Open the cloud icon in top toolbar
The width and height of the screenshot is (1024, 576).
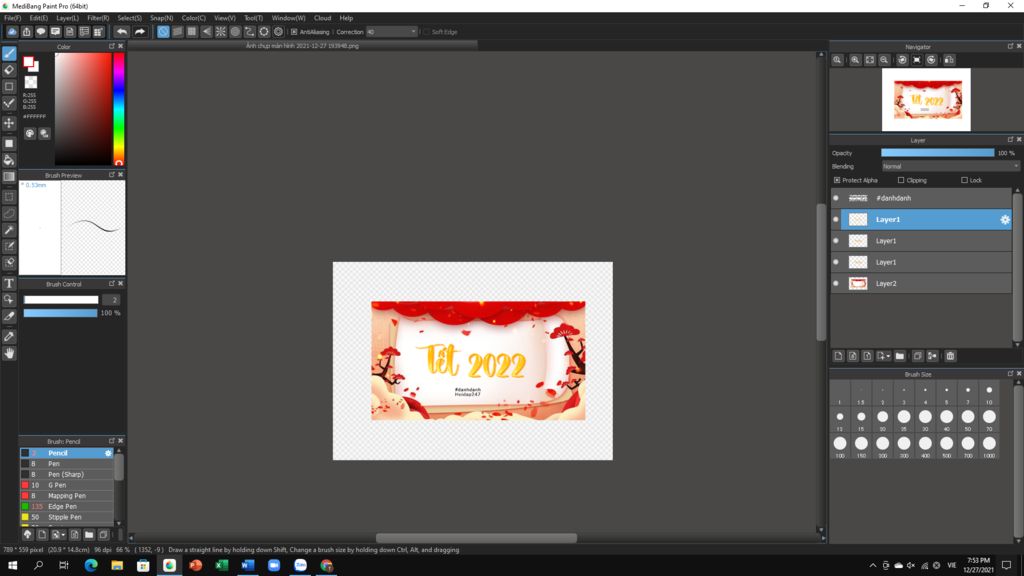click(12, 31)
